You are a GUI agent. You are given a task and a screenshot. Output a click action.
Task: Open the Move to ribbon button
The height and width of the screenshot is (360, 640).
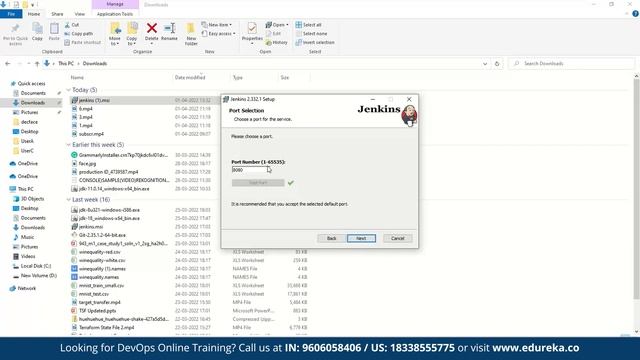[x=115, y=33]
